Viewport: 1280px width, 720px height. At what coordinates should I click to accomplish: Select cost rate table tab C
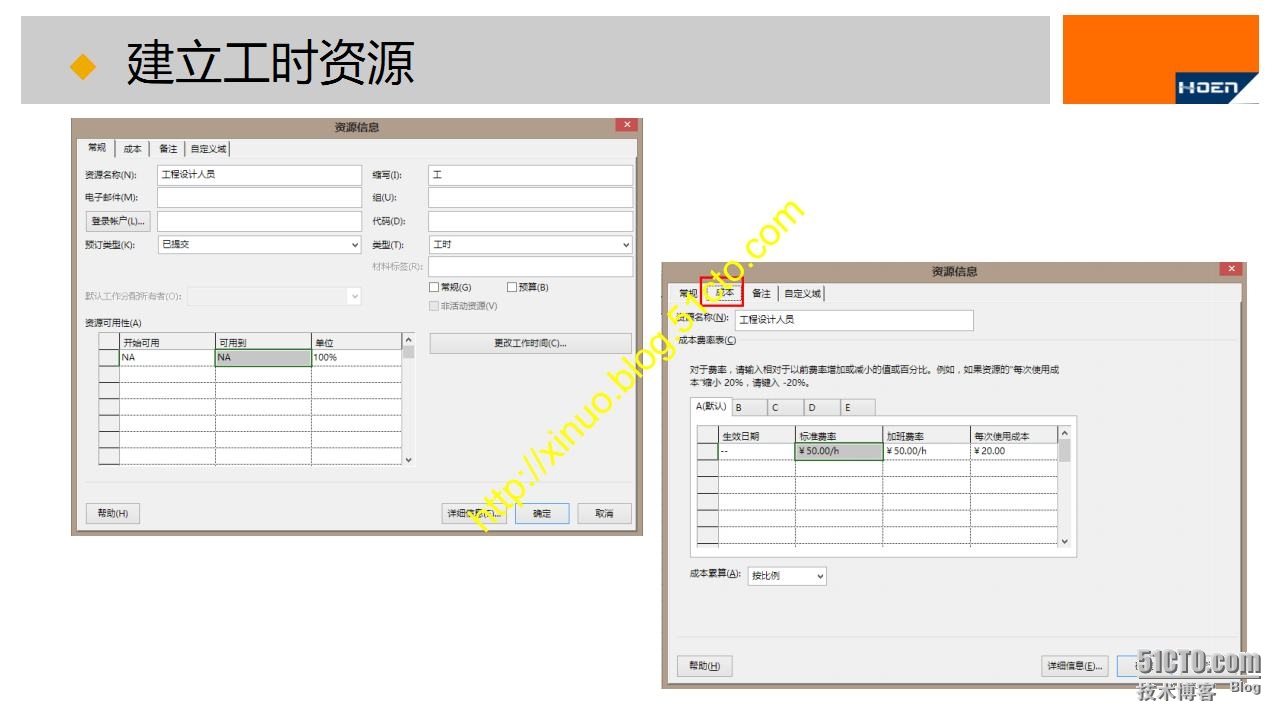click(785, 408)
